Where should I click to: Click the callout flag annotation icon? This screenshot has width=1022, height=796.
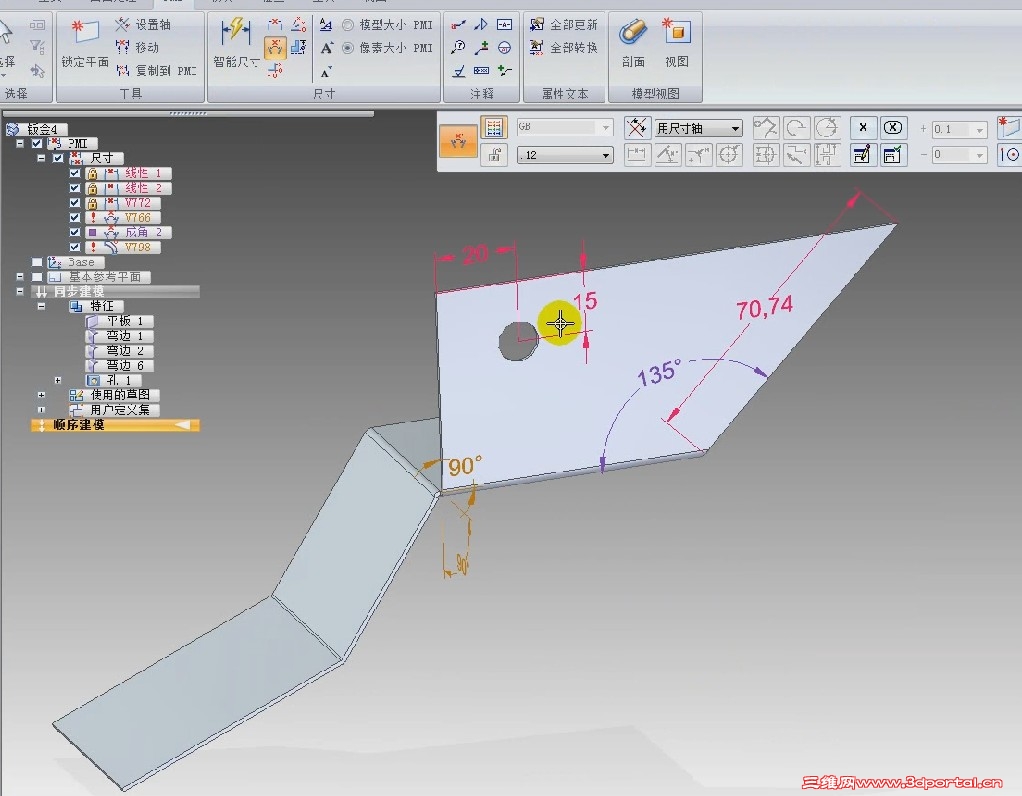point(481,25)
